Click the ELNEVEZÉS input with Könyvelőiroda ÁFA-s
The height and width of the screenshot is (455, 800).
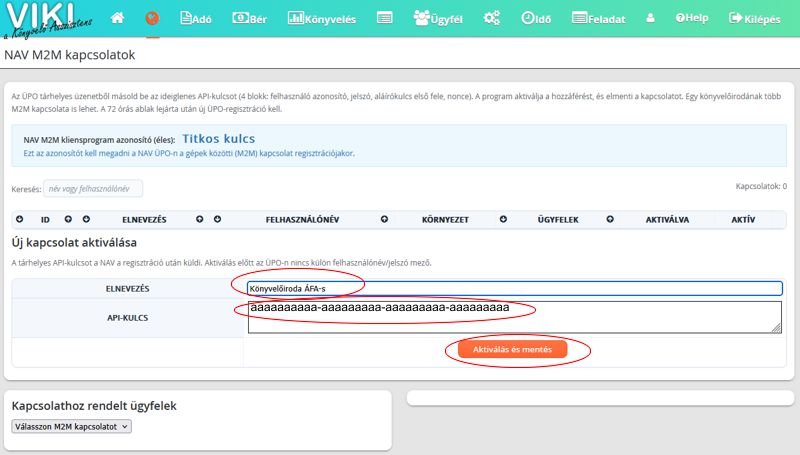click(x=514, y=289)
